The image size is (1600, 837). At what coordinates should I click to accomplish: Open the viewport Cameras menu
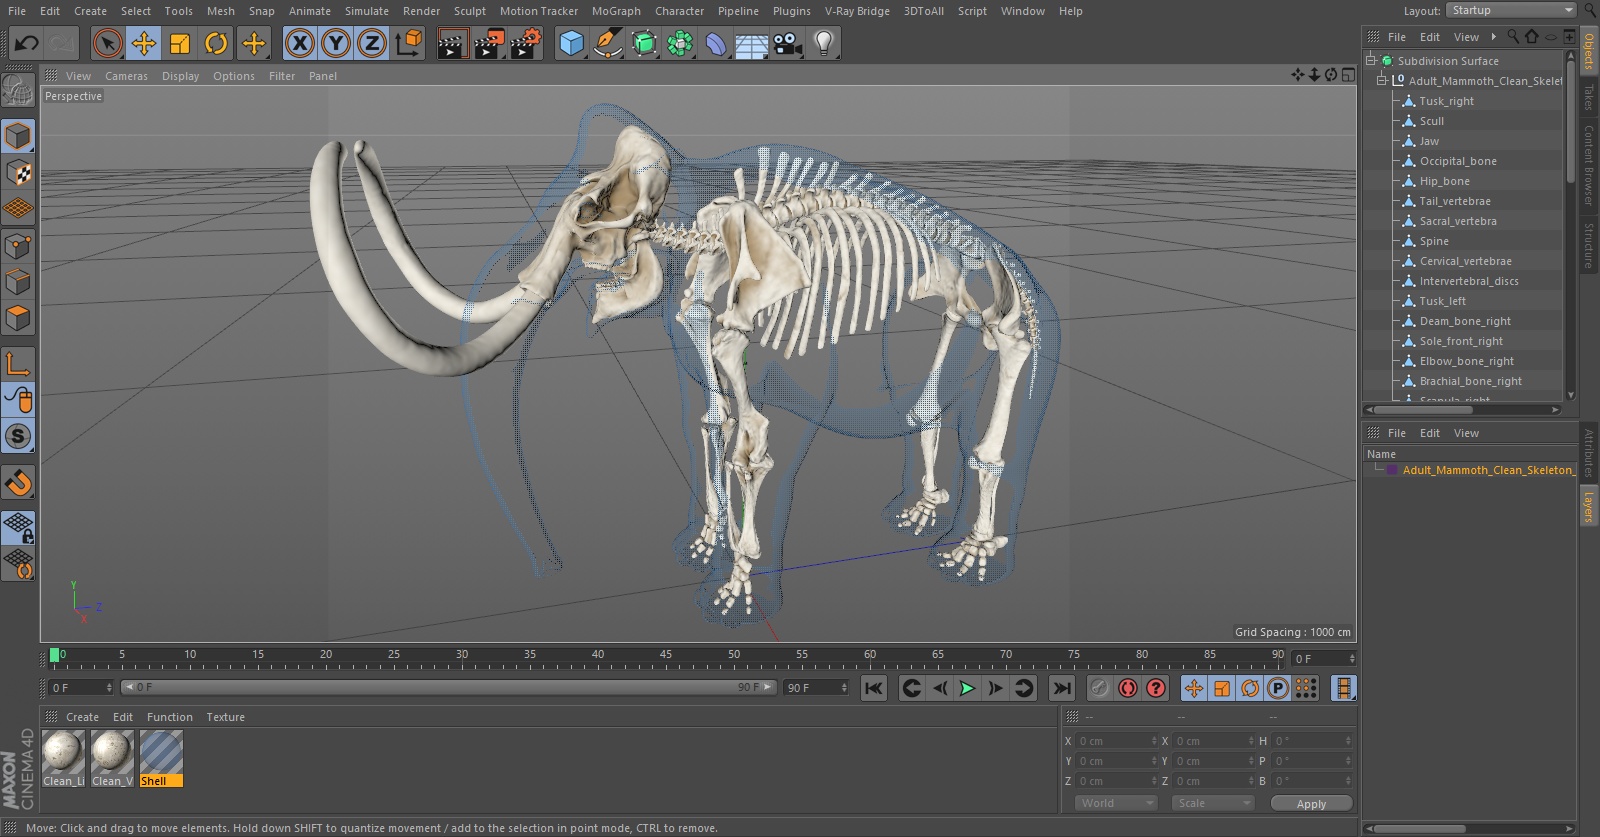click(126, 76)
